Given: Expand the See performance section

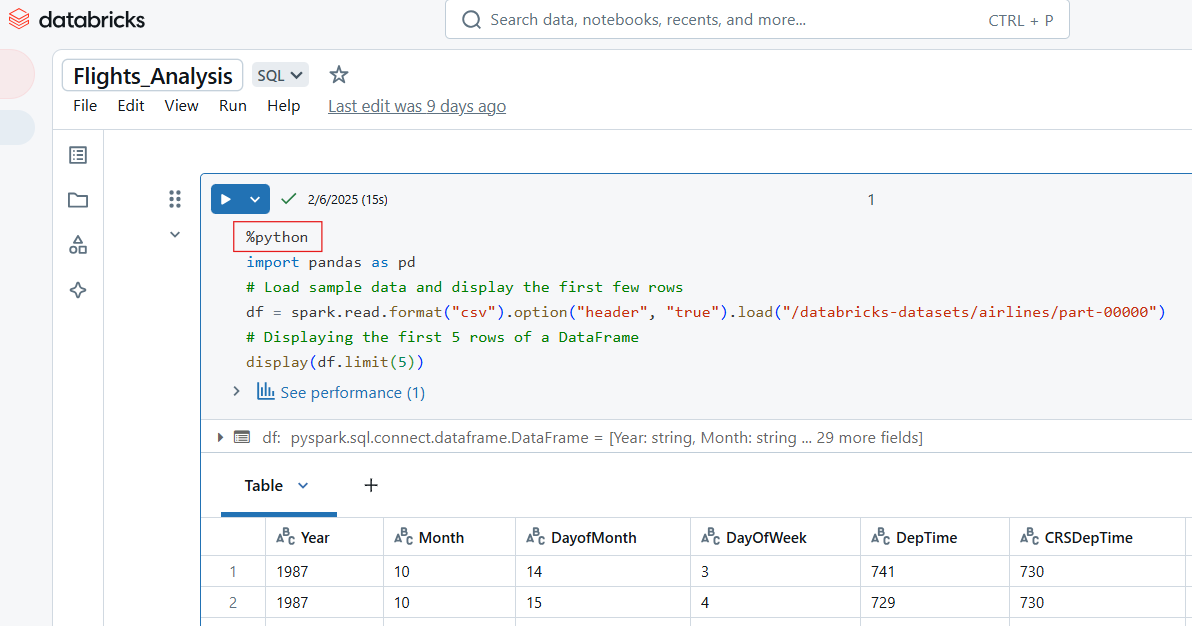Looking at the screenshot, I should click(236, 392).
